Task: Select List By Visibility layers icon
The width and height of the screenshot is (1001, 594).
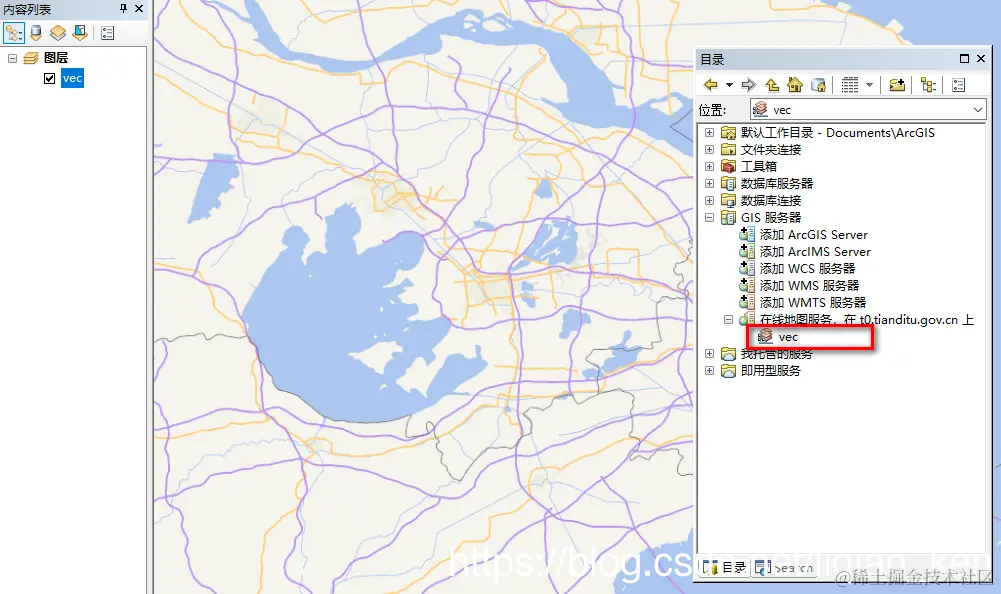Action: click(x=58, y=33)
